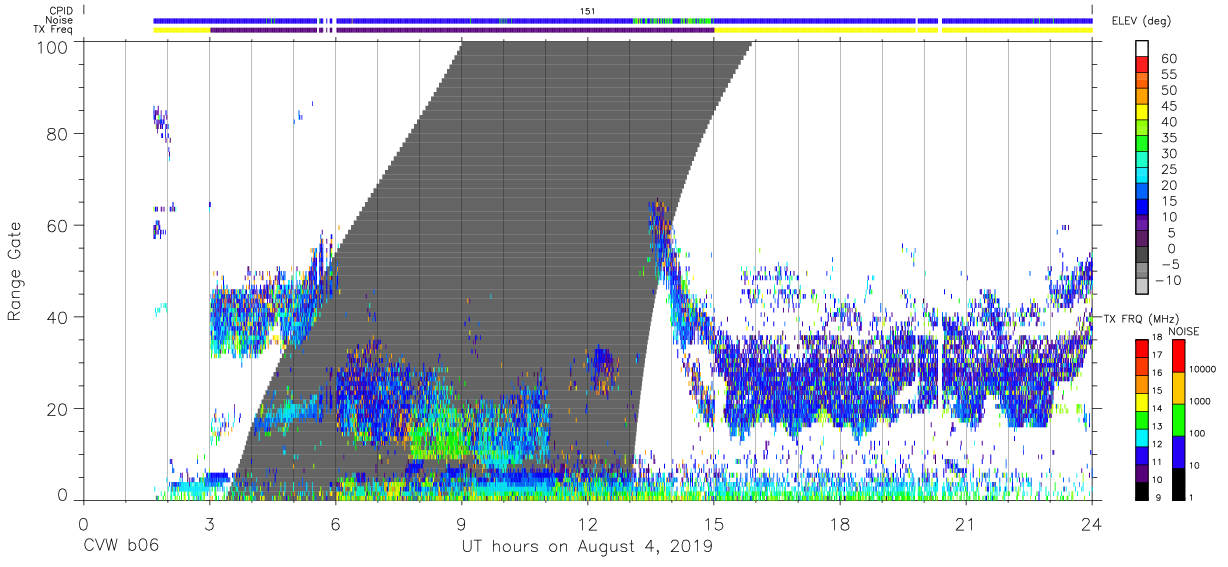
Task: Select the 100 label on the NOISE color bar
Action: pos(1195,432)
